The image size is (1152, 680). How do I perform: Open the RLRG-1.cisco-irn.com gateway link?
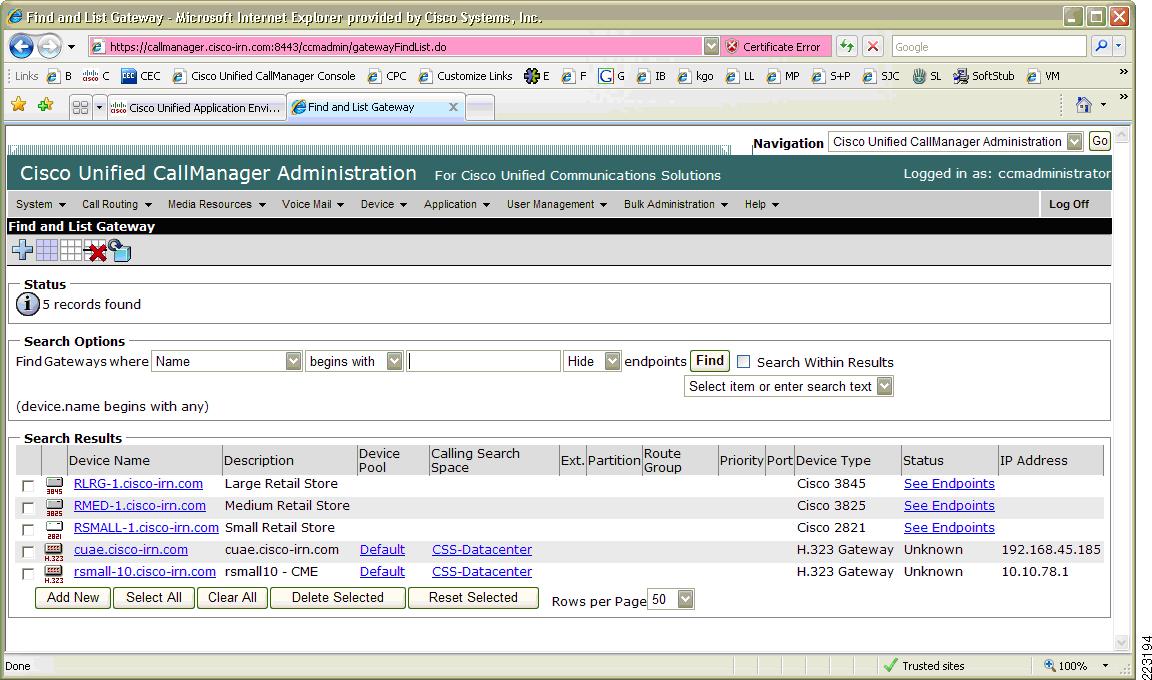(138, 484)
